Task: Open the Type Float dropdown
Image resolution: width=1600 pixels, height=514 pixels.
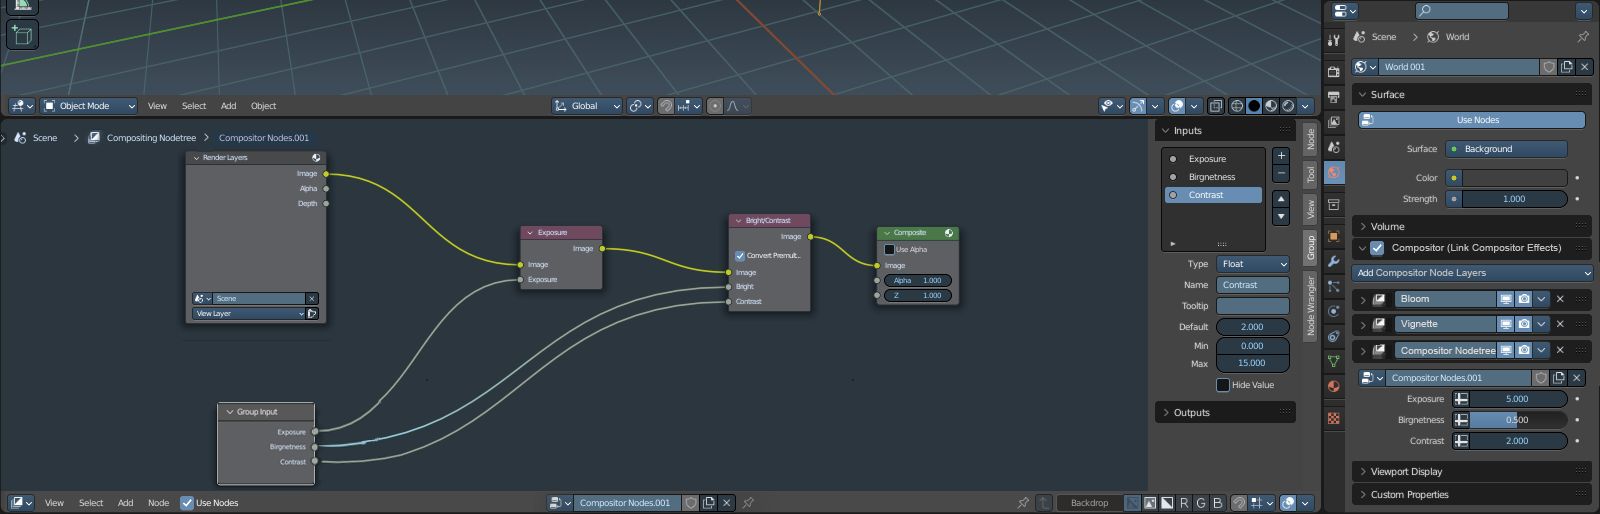Action: [1253, 264]
